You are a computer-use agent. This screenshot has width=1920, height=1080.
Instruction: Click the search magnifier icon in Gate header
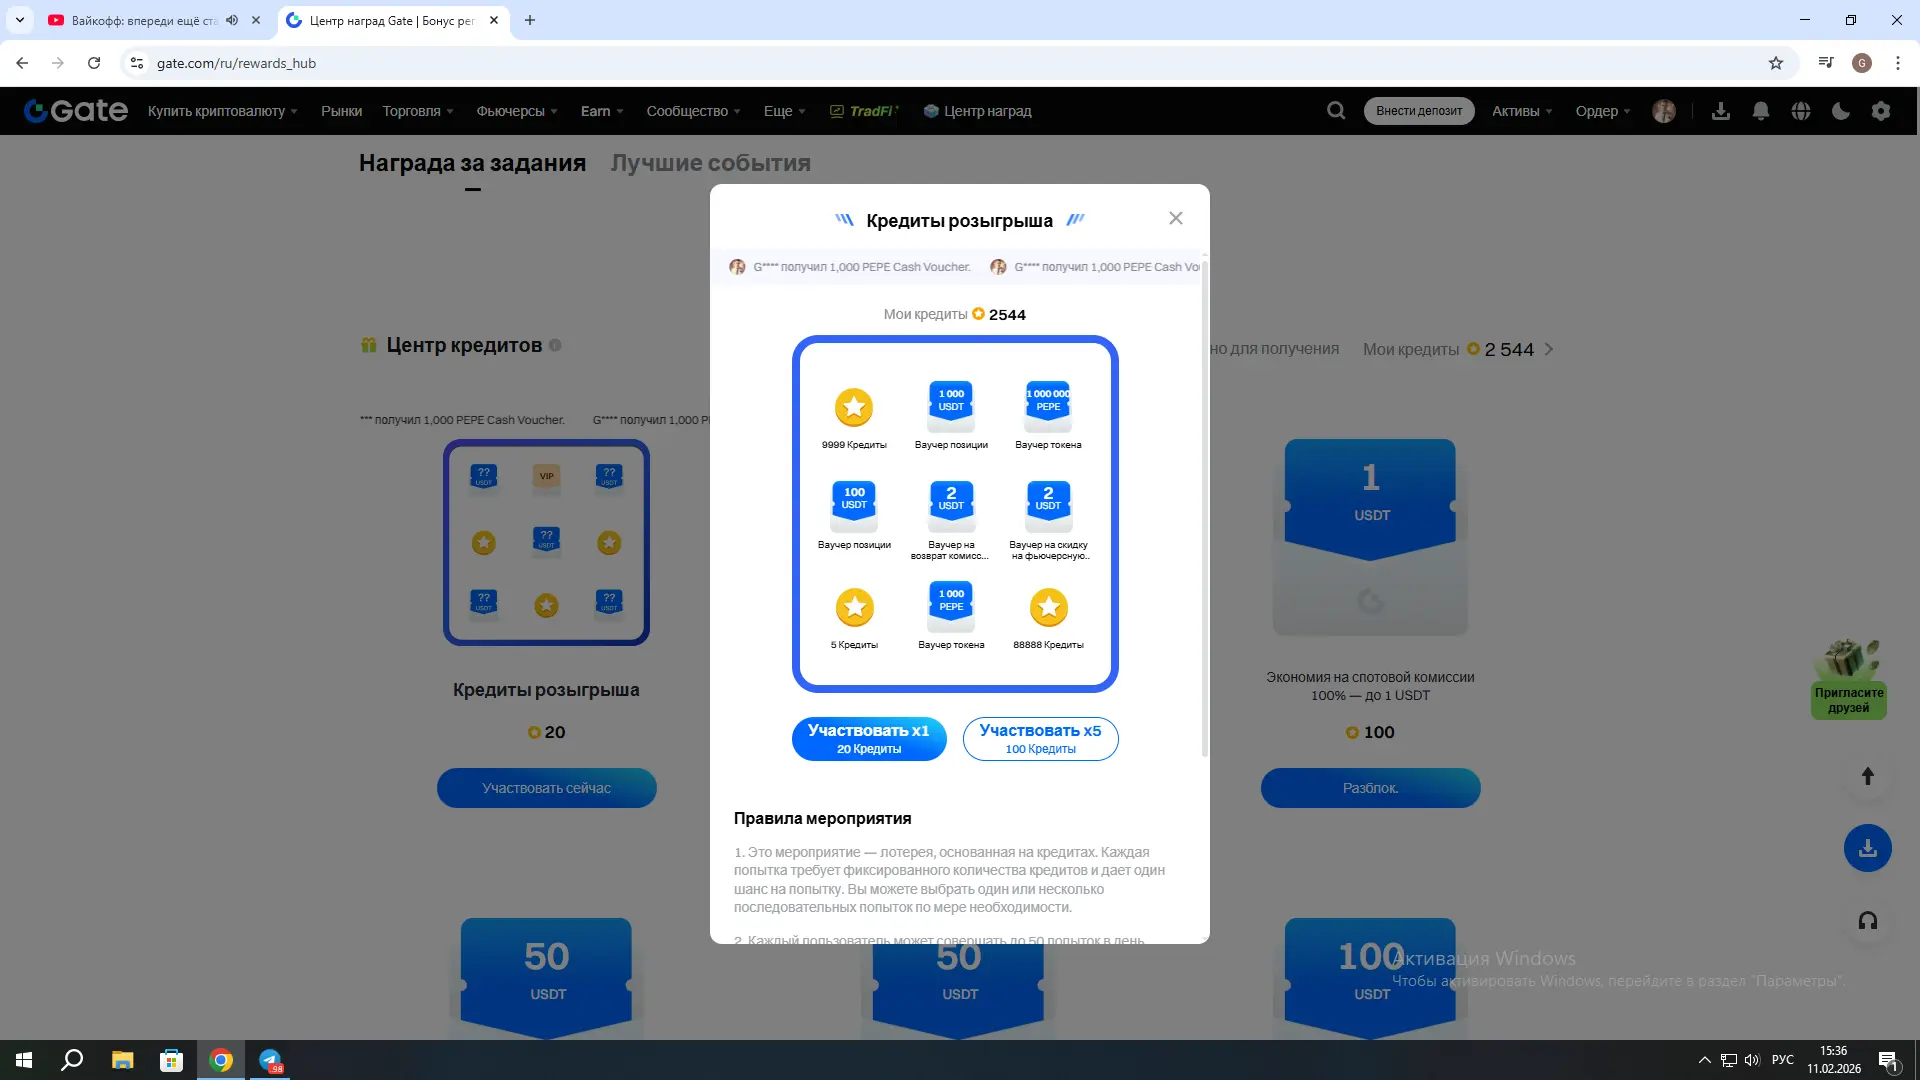[x=1336, y=111]
